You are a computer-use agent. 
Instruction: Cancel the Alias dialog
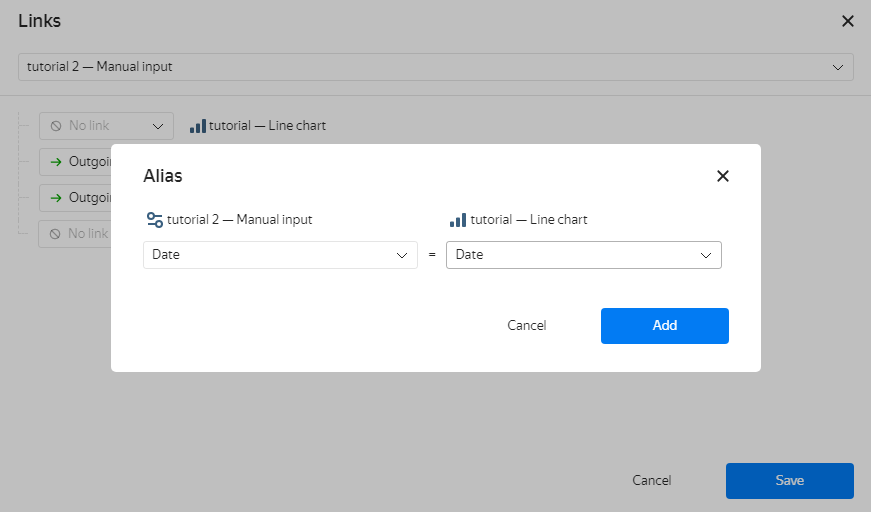(x=527, y=326)
